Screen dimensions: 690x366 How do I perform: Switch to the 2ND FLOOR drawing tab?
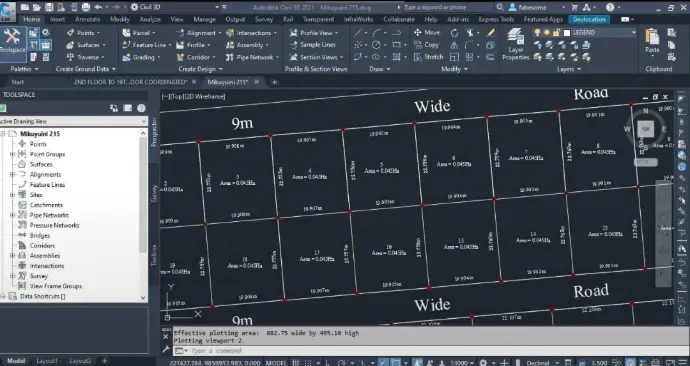pos(130,82)
